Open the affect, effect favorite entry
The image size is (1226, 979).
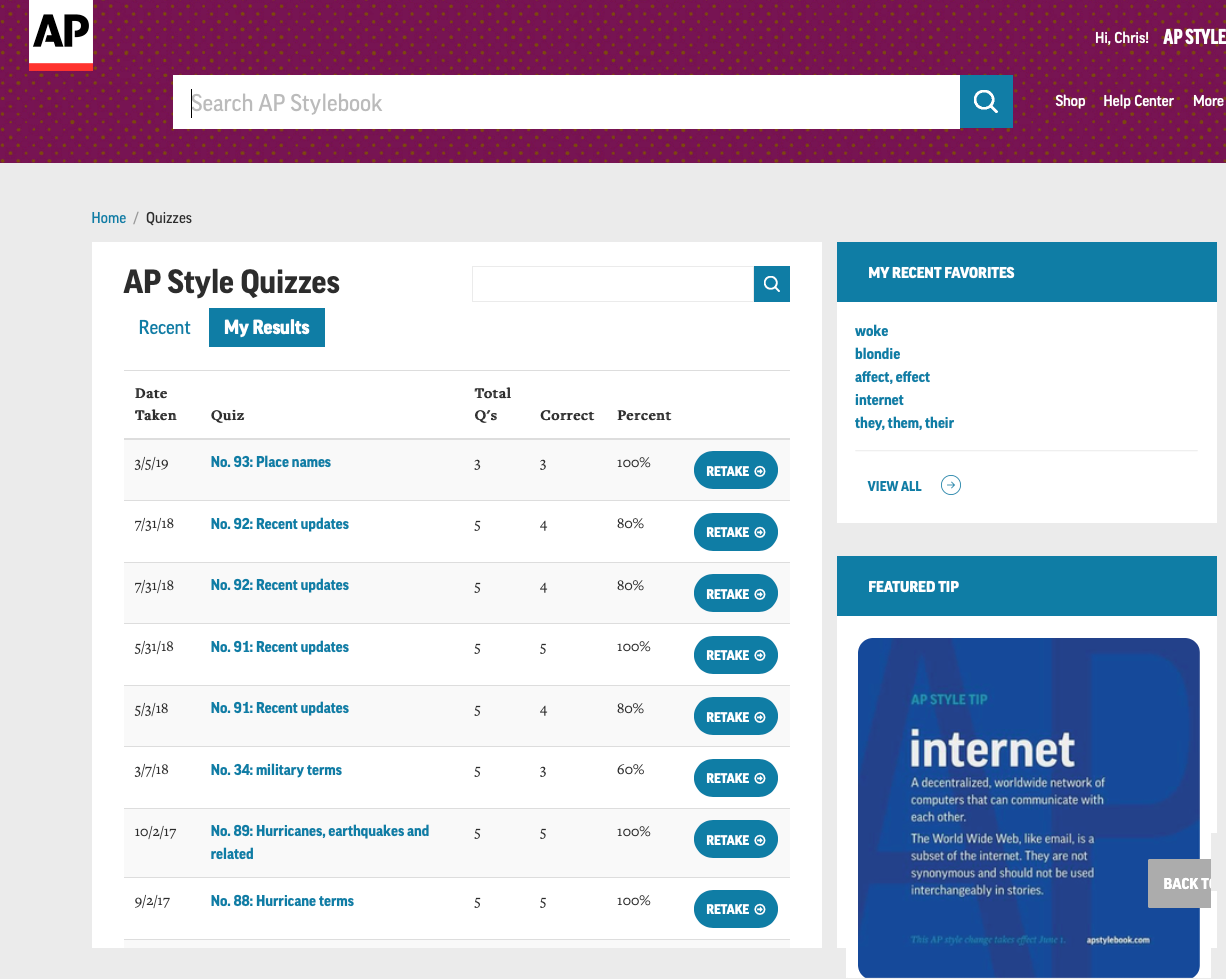tap(892, 377)
